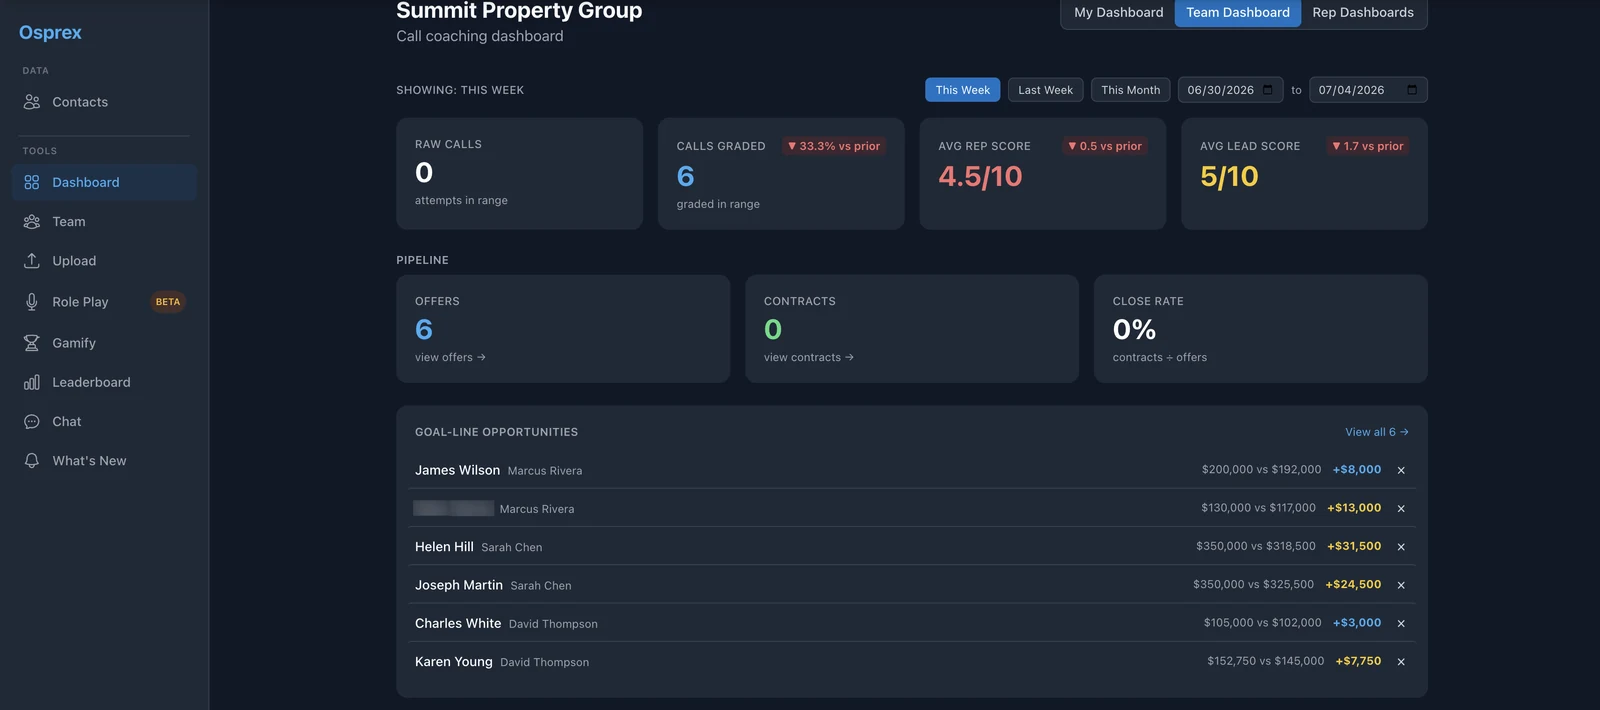Click the Raw Calls card
The image size is (1600, 710).
519,174
